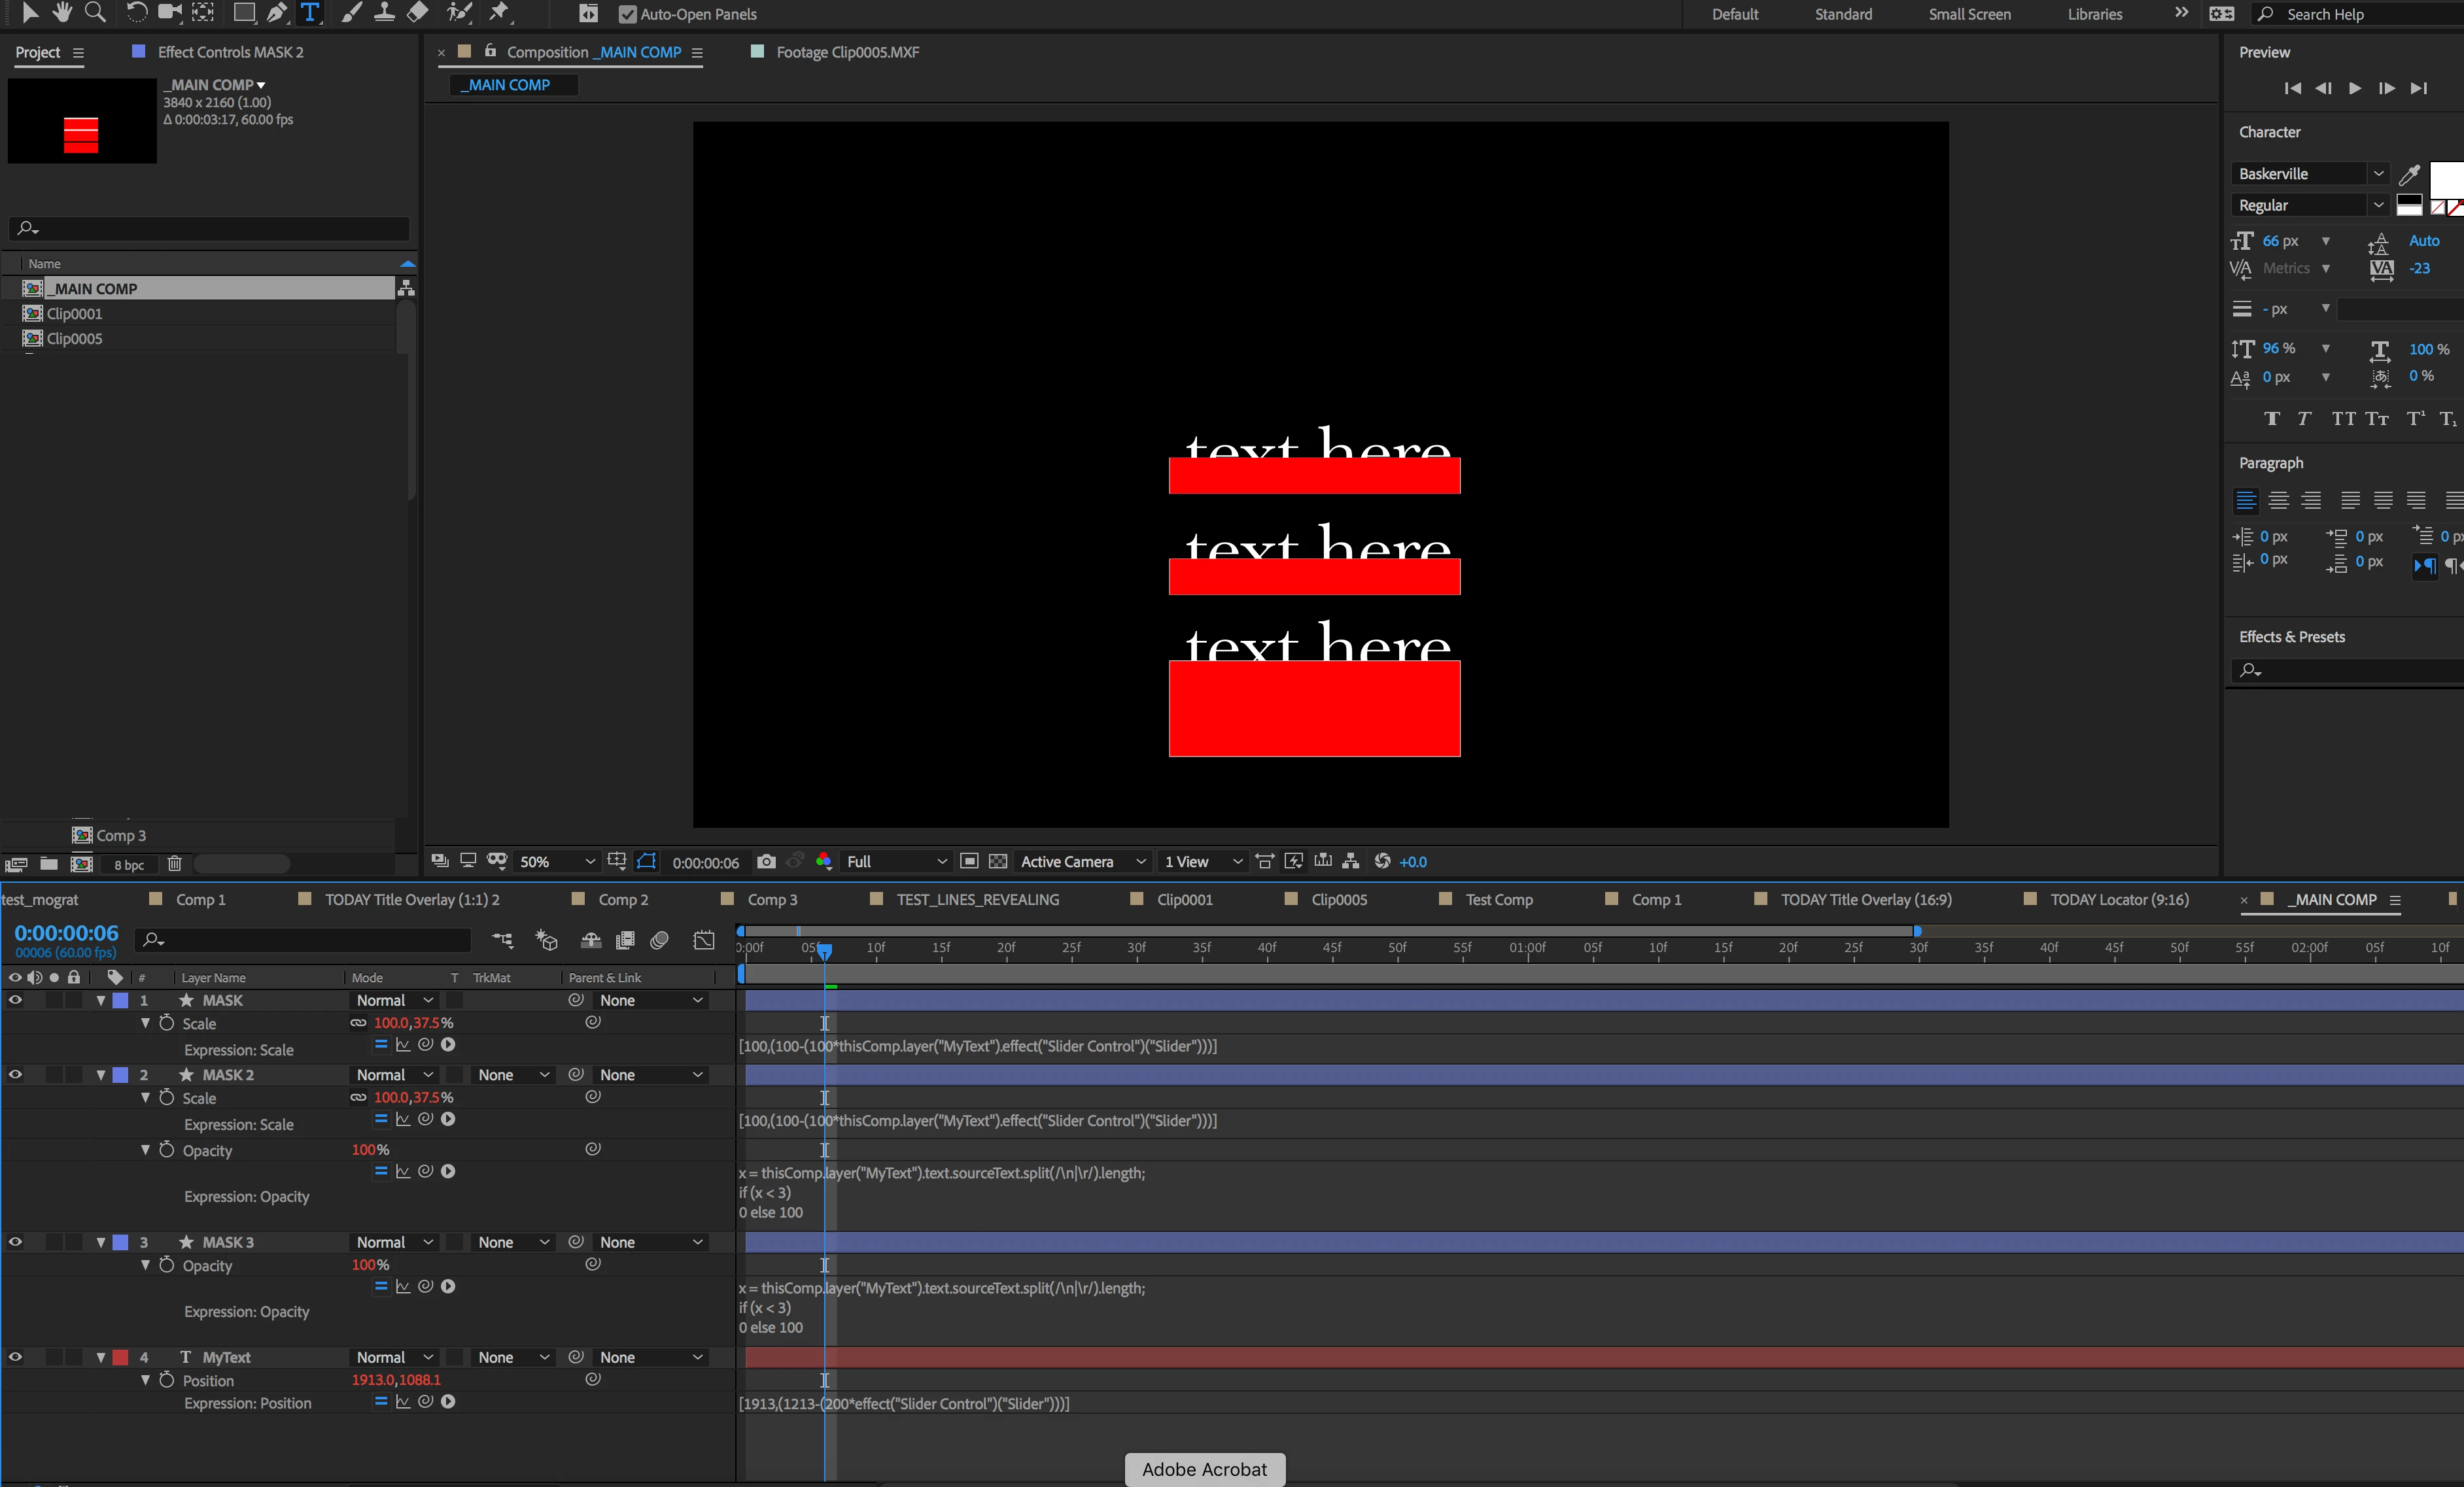Collapse the MASK 3 layer properties
The height and width of the screenshot is (1487, 2464).
tap(101, 1242)
